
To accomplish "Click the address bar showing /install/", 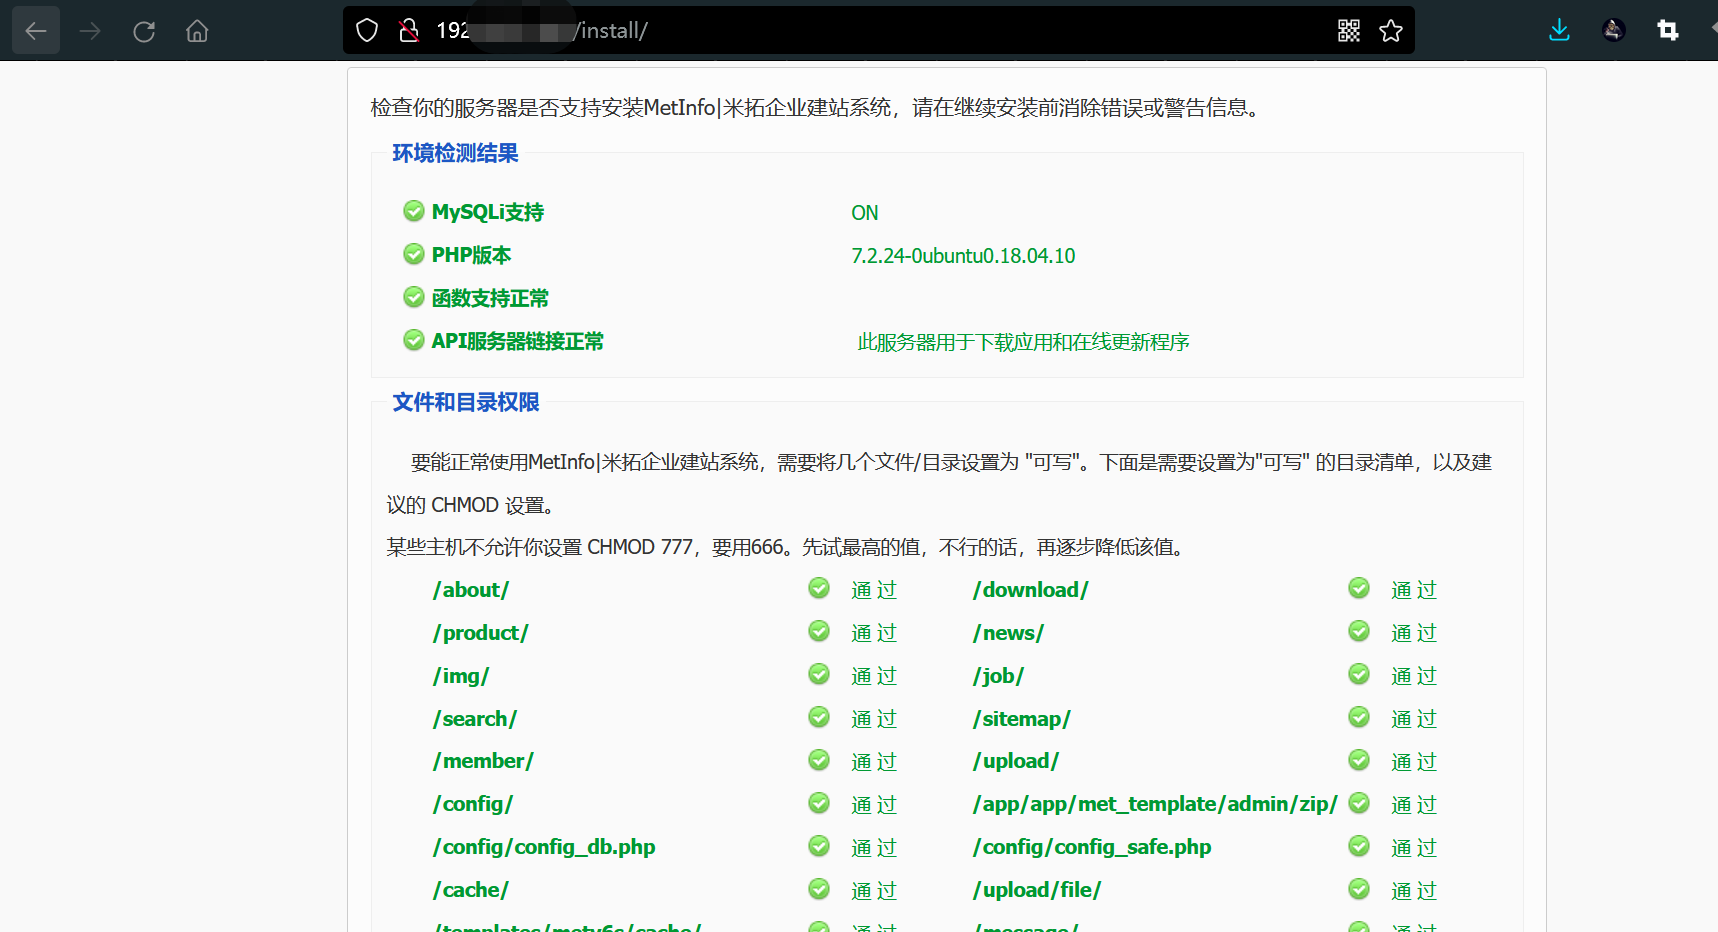I will (x=878, y=31).
